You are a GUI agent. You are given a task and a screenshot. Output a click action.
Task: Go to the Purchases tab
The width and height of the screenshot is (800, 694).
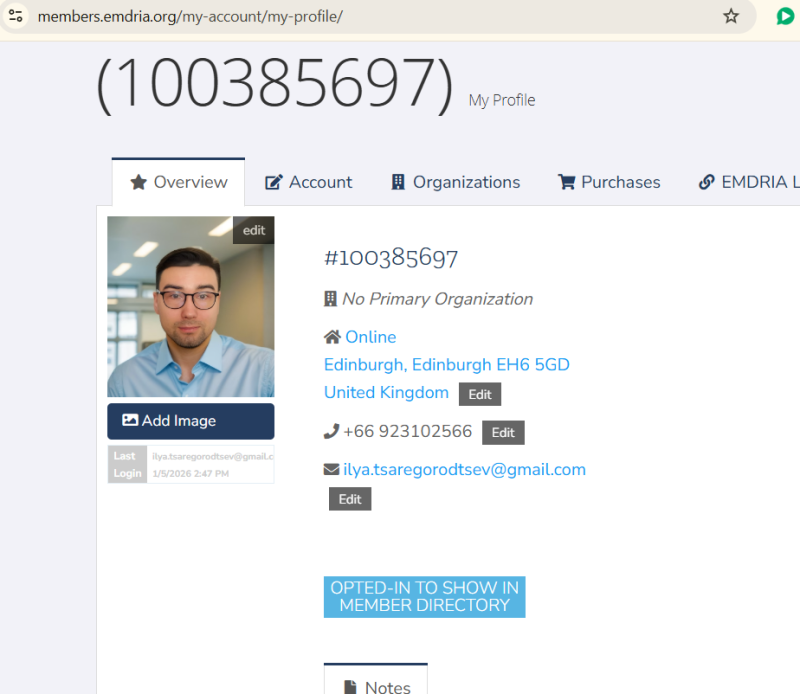[609, 182]
